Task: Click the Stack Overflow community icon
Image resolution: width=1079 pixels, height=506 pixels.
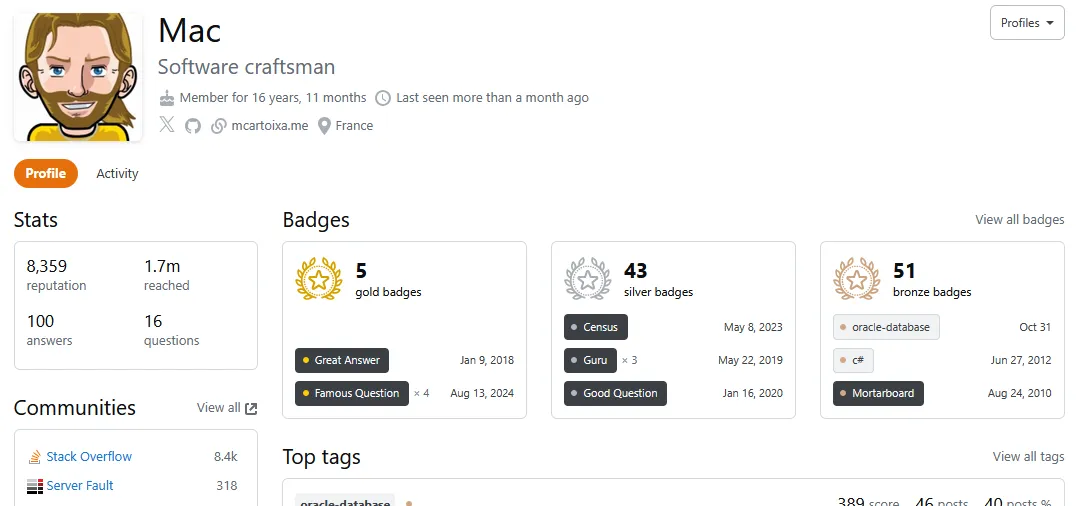Action: pos(35,457)
